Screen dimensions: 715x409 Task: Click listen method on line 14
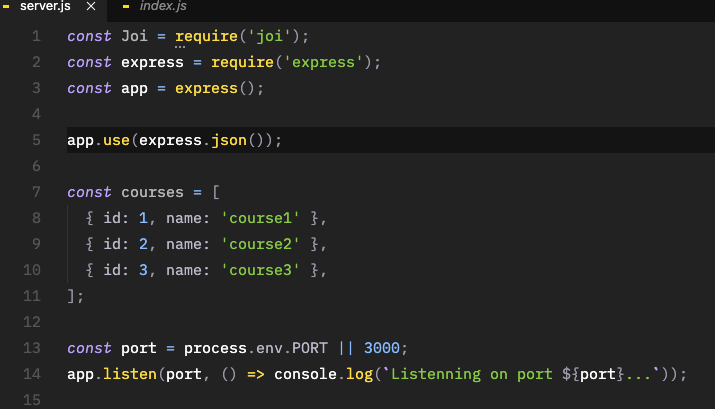tap(130, 374)
